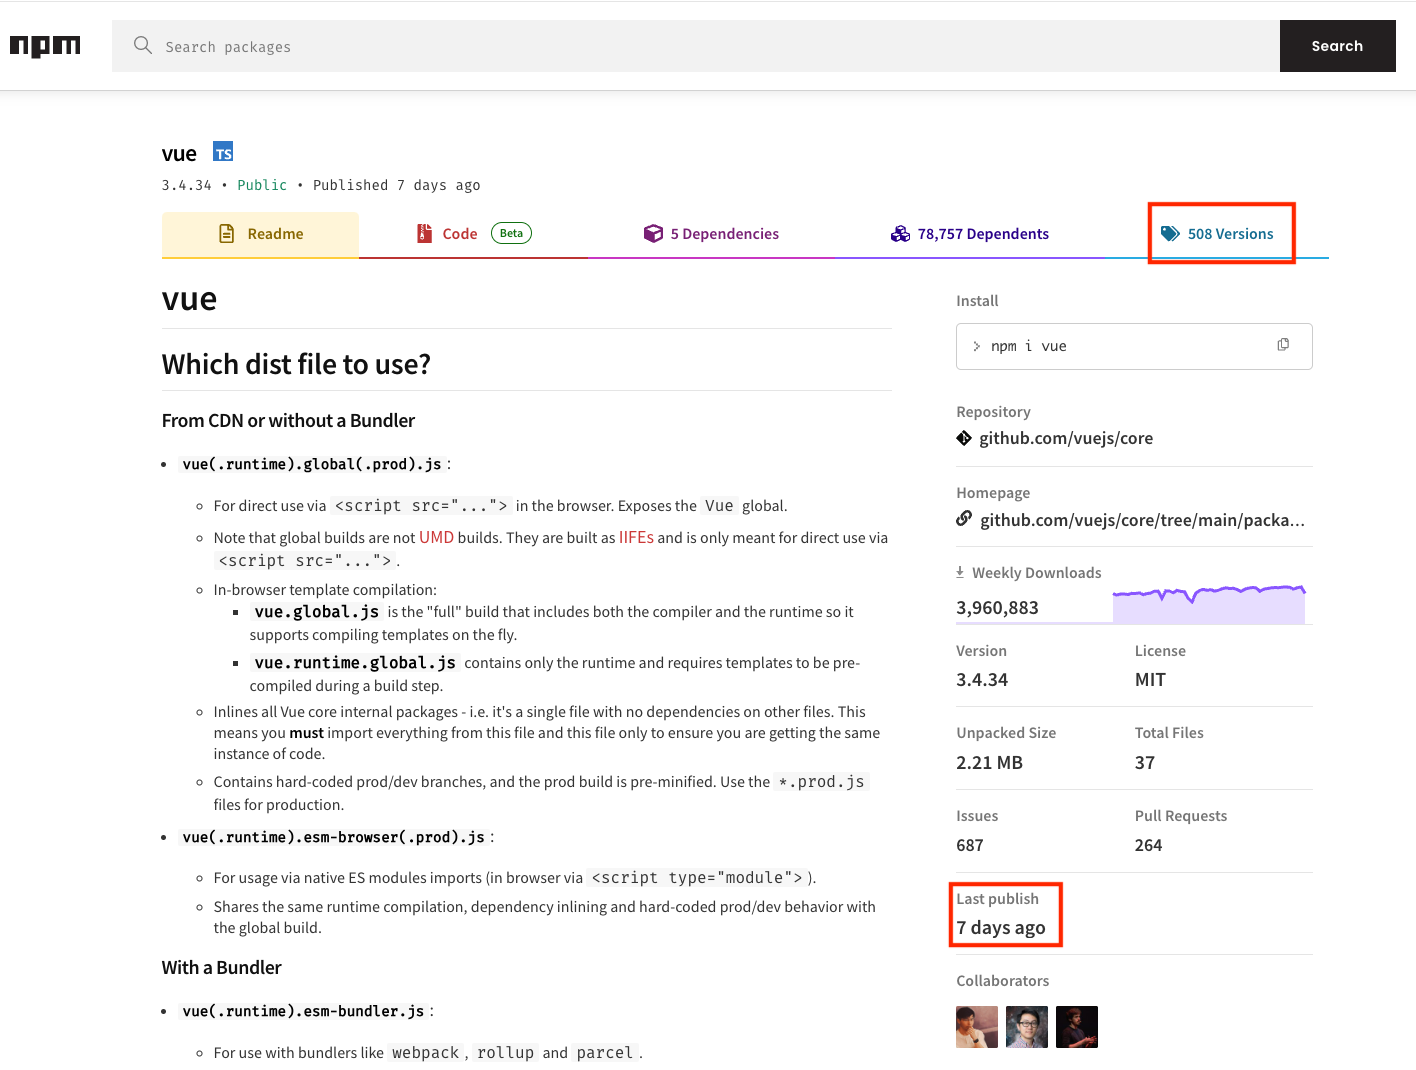View the 78,757 Dependents tab
This screenshot has height=1070, width=1416.
click(969, 234)
